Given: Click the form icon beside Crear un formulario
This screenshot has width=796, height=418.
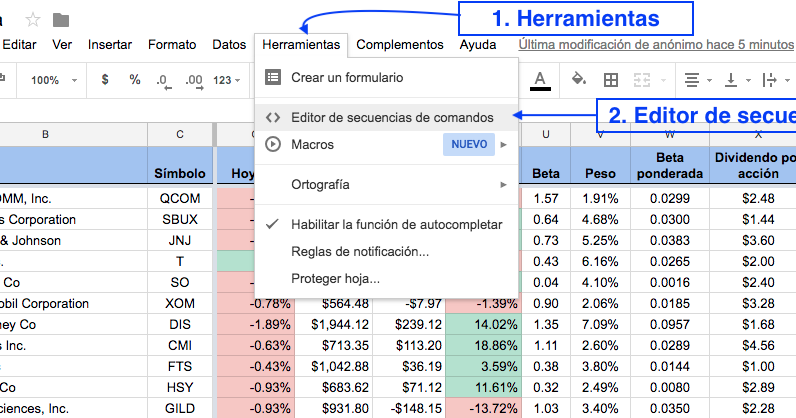Looking at the screenshot, I should click(x=273, y=77).
